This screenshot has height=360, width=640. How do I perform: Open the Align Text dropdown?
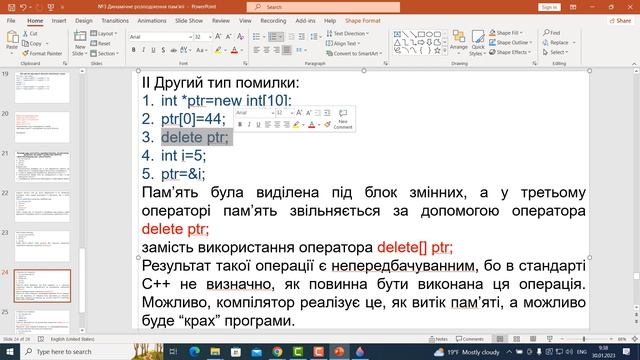[343, 43]
